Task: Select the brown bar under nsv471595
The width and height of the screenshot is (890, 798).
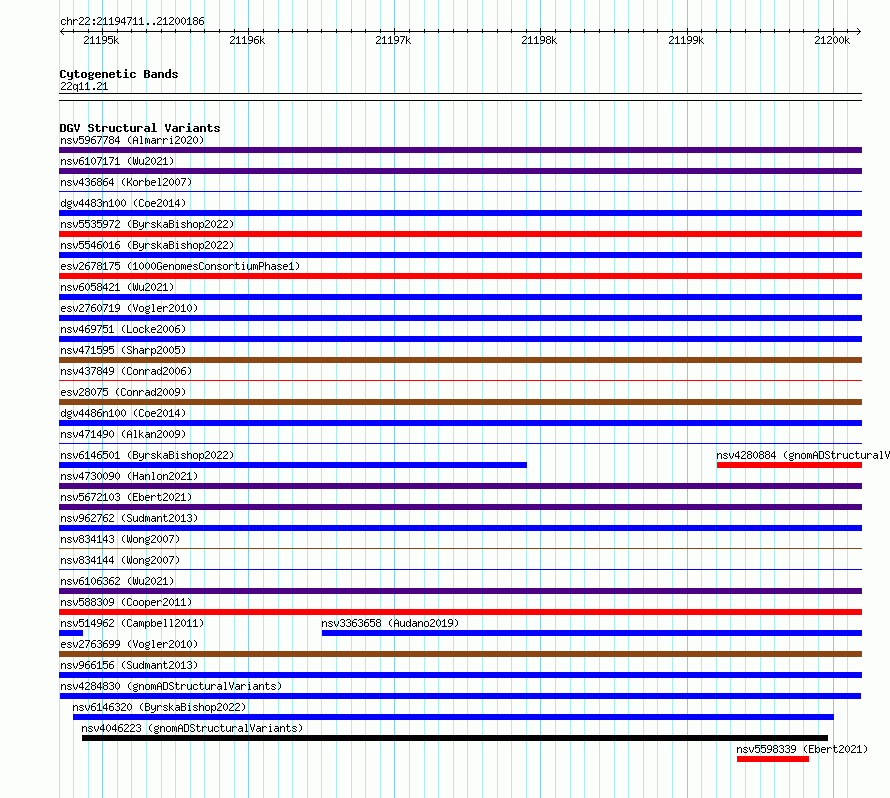Action: [x=460, y=360]
